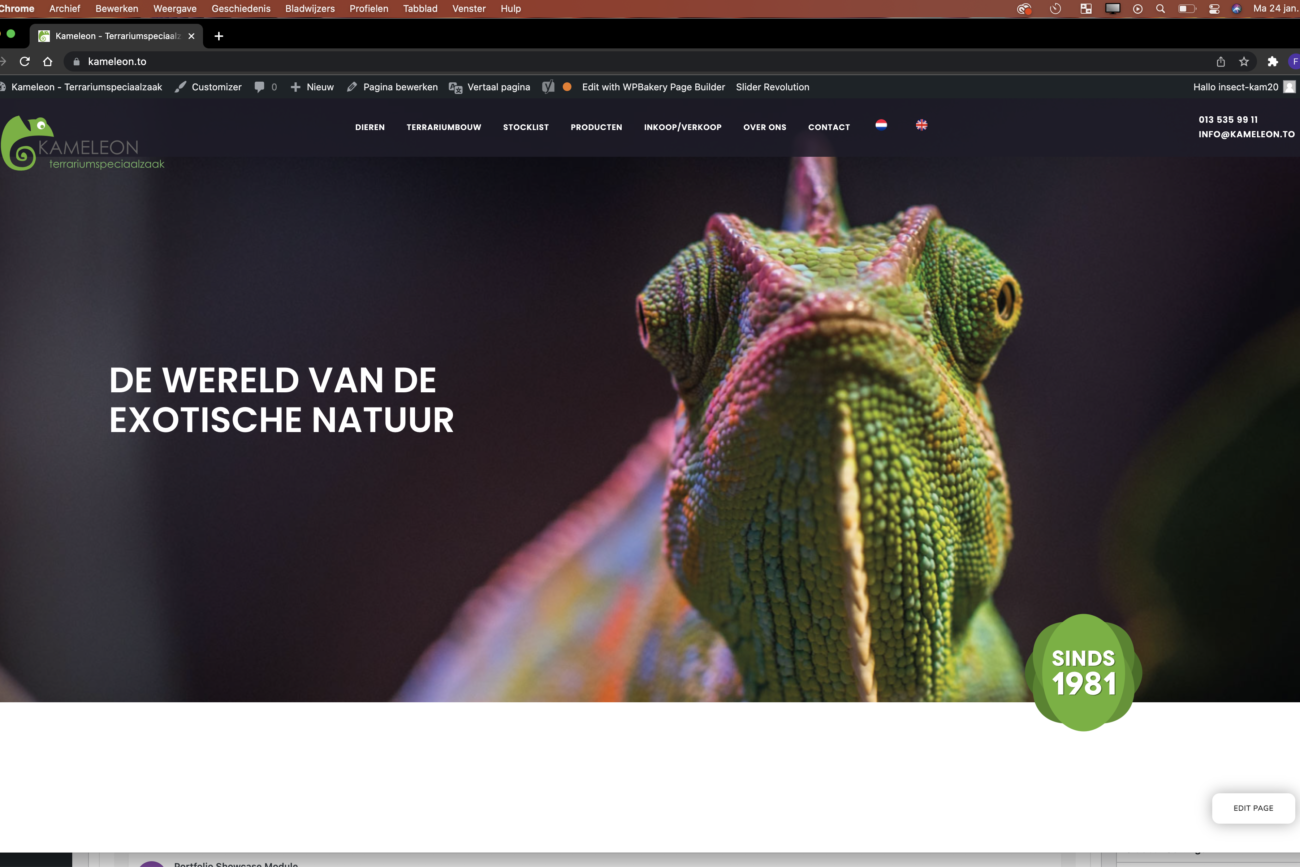The image size is (1300, 867).
Task: Open the Chrome extensions puzzle icon
Action: 1272,61
